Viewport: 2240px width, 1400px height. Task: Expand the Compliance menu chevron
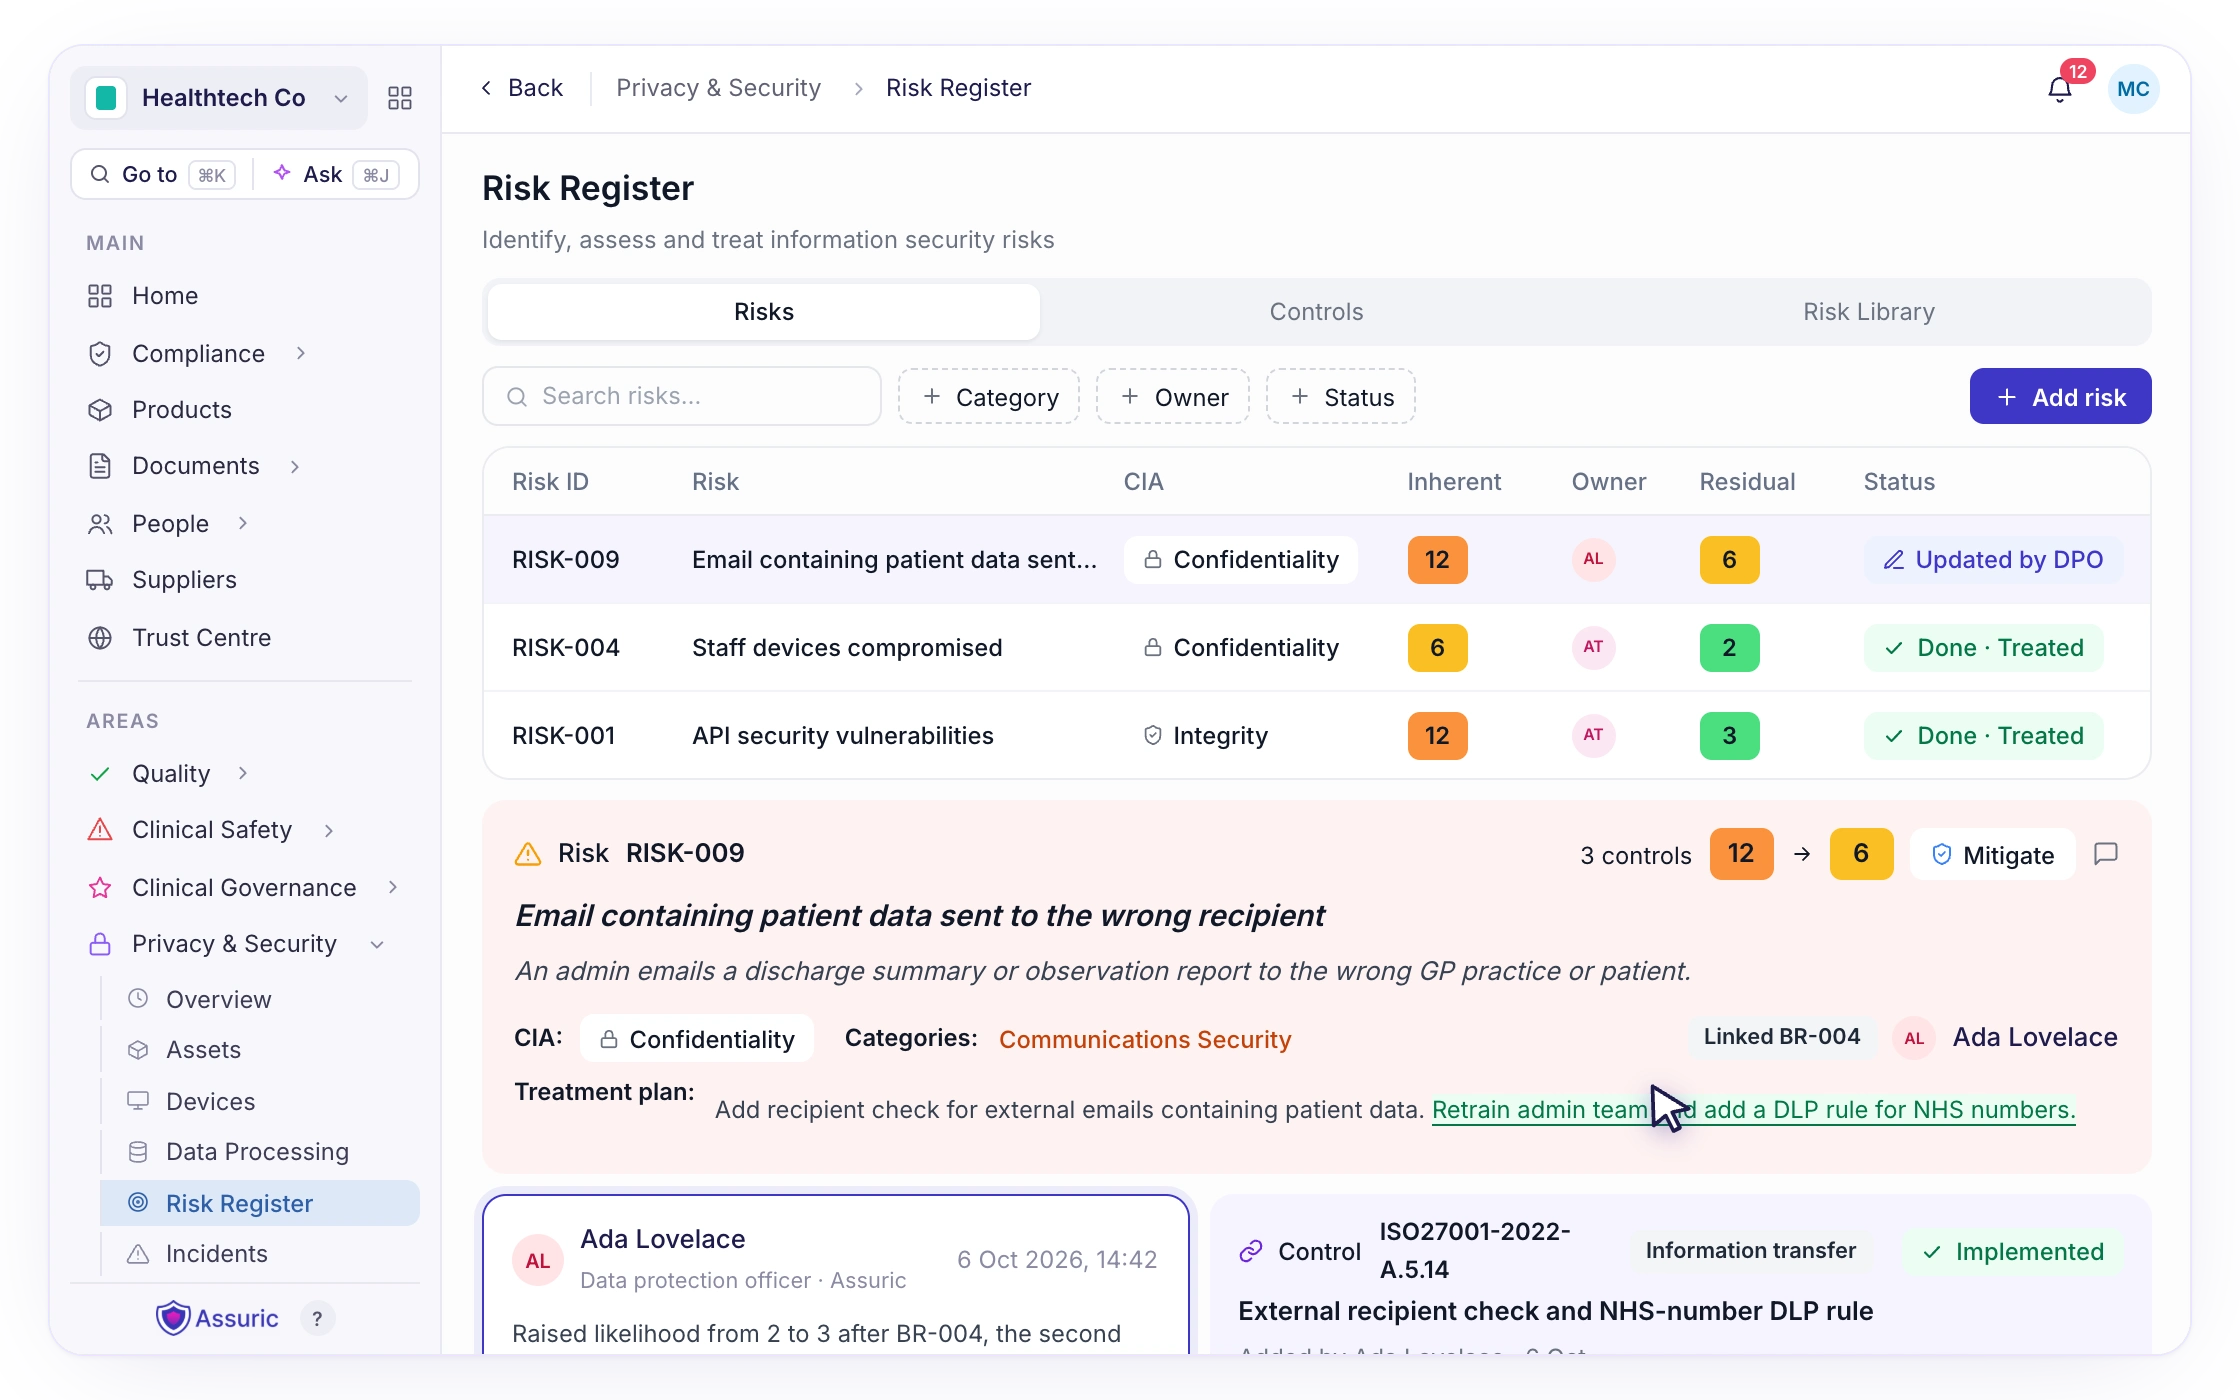(x=301, y=353)
